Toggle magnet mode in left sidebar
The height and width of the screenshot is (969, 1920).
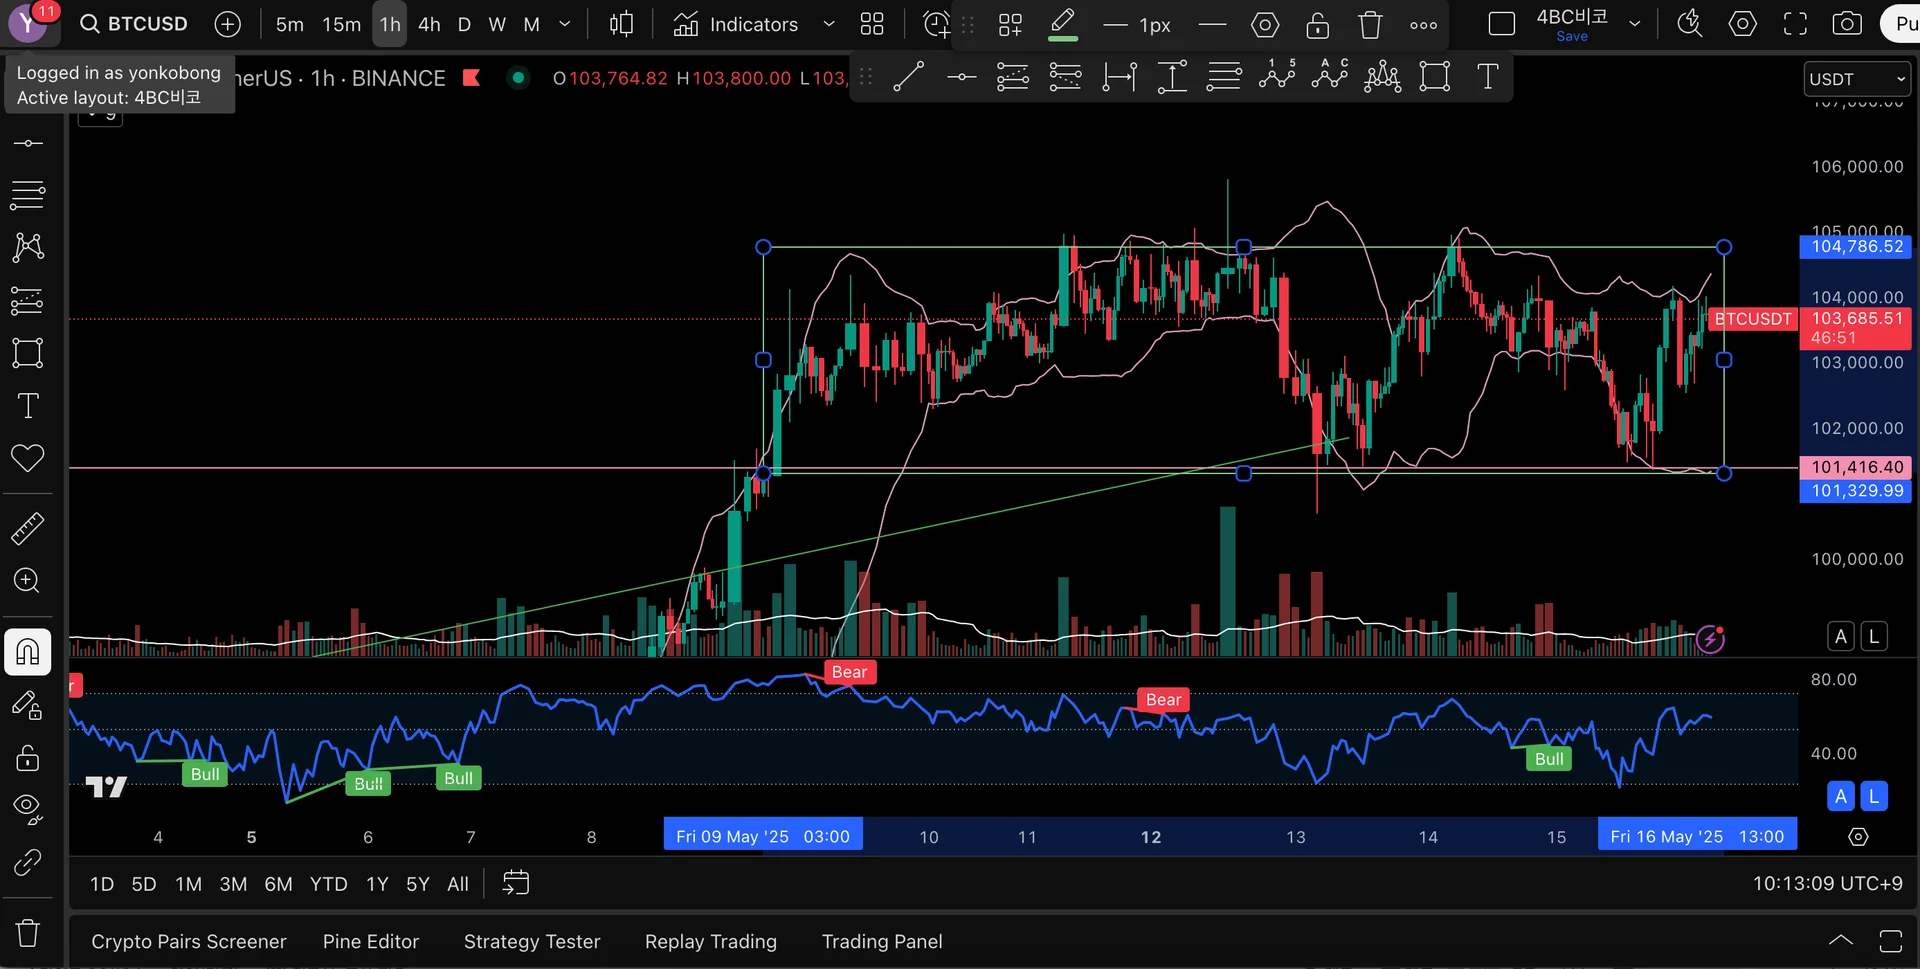[28, 652]
